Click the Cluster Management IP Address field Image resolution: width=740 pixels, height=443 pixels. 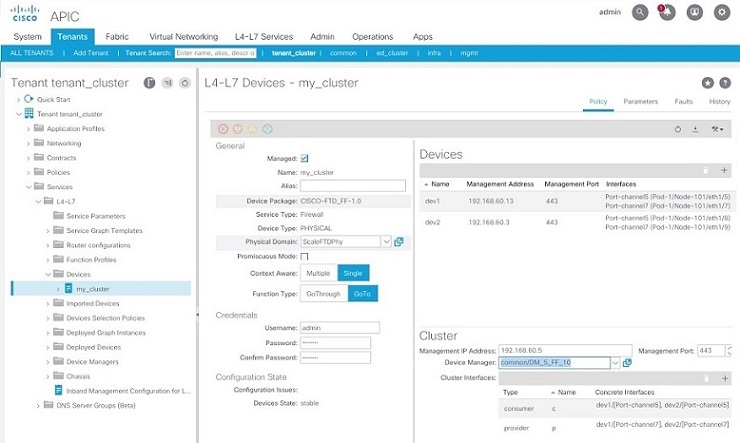(x=565, y=351)
